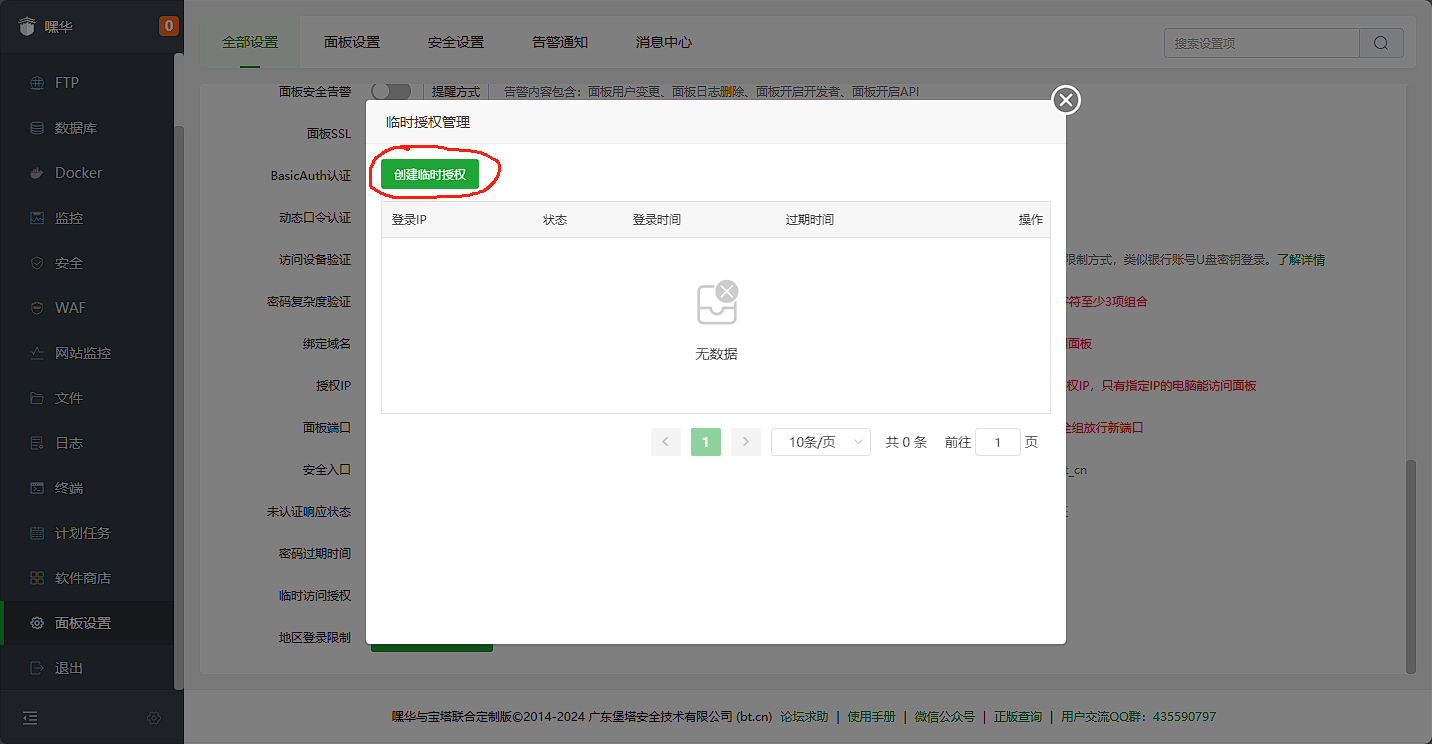Click the 嘿华 panel logo
This screenshot has height=744, width=1432.
28,27
